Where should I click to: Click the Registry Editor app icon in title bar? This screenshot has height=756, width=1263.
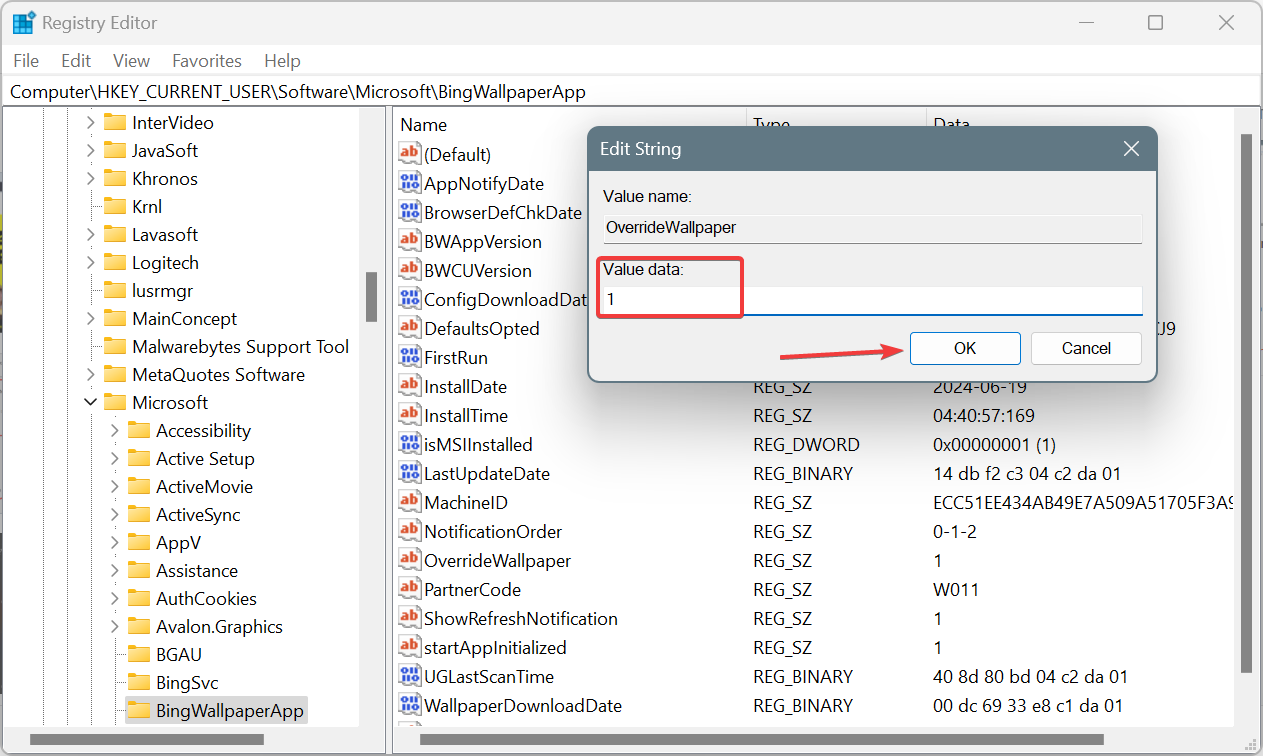[x=24, y=22]
